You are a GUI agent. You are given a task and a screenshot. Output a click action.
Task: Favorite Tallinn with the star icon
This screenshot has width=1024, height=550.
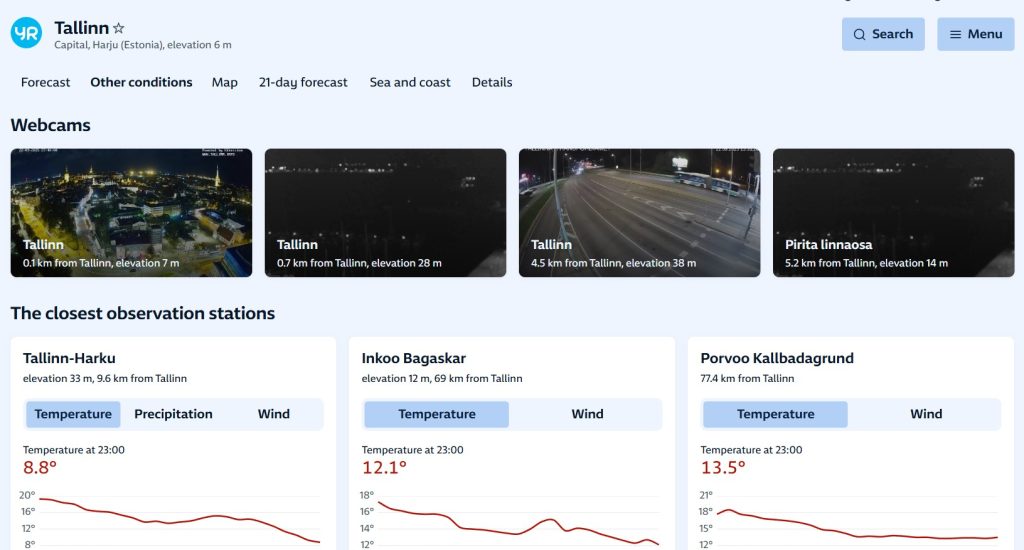[x=119, y=29]
